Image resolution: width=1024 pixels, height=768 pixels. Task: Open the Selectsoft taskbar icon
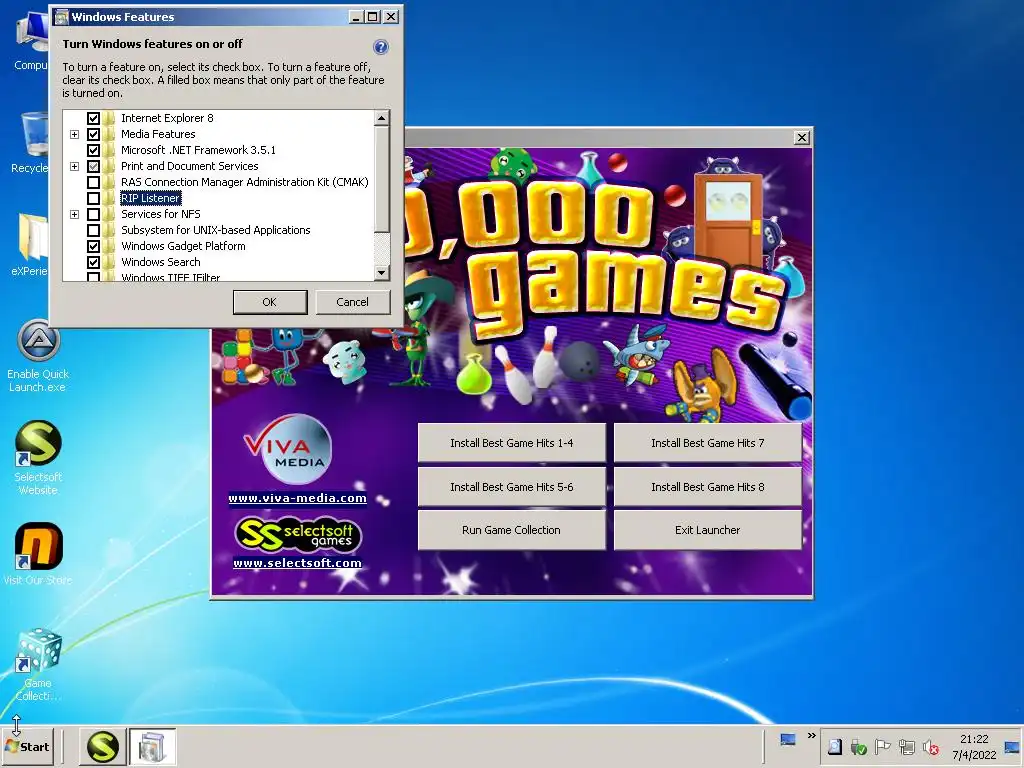click(x=103, y=746)
